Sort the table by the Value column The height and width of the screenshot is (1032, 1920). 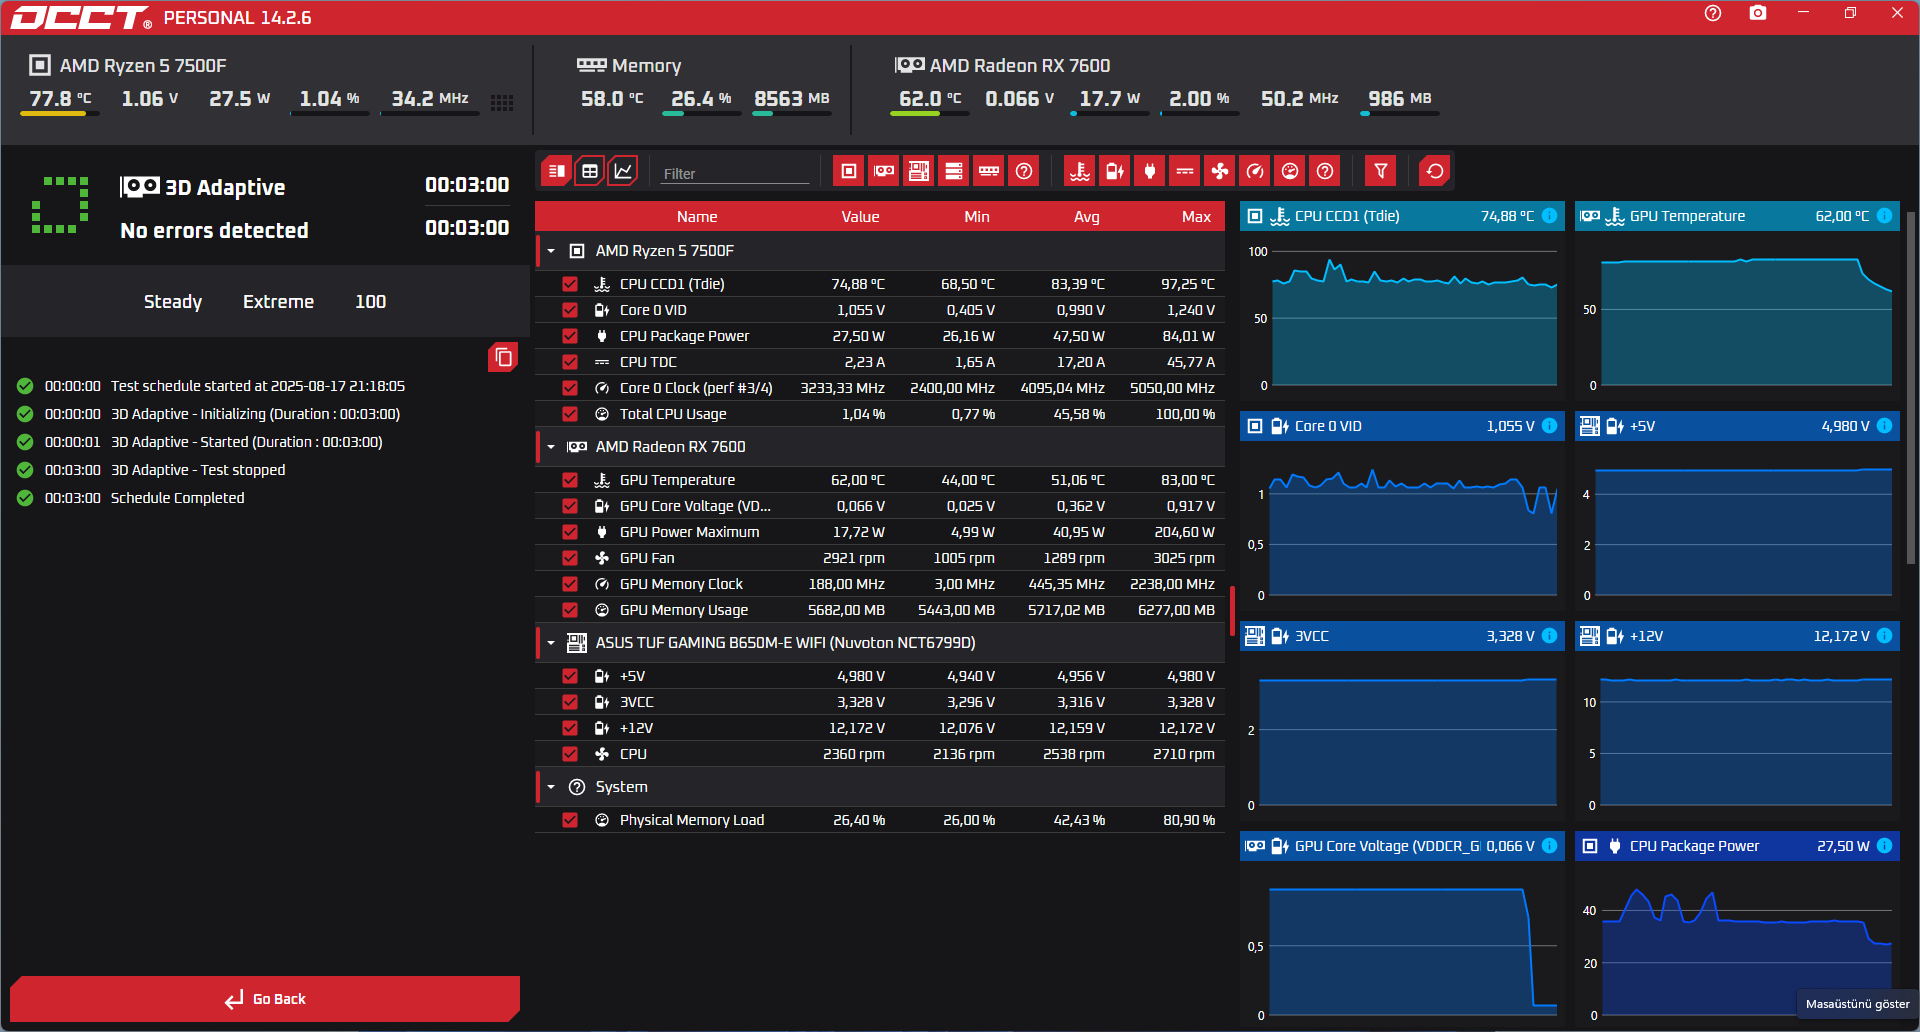point(860,217)
